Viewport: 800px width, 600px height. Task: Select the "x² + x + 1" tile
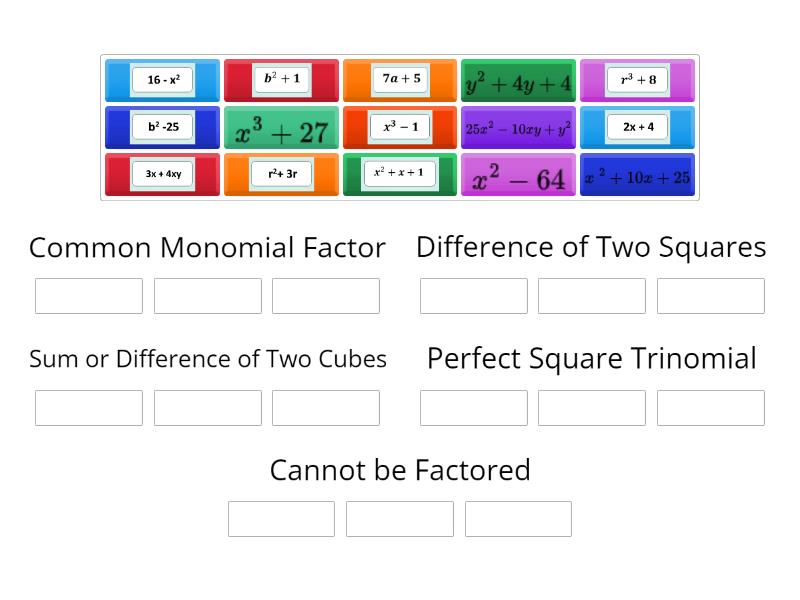400,174
